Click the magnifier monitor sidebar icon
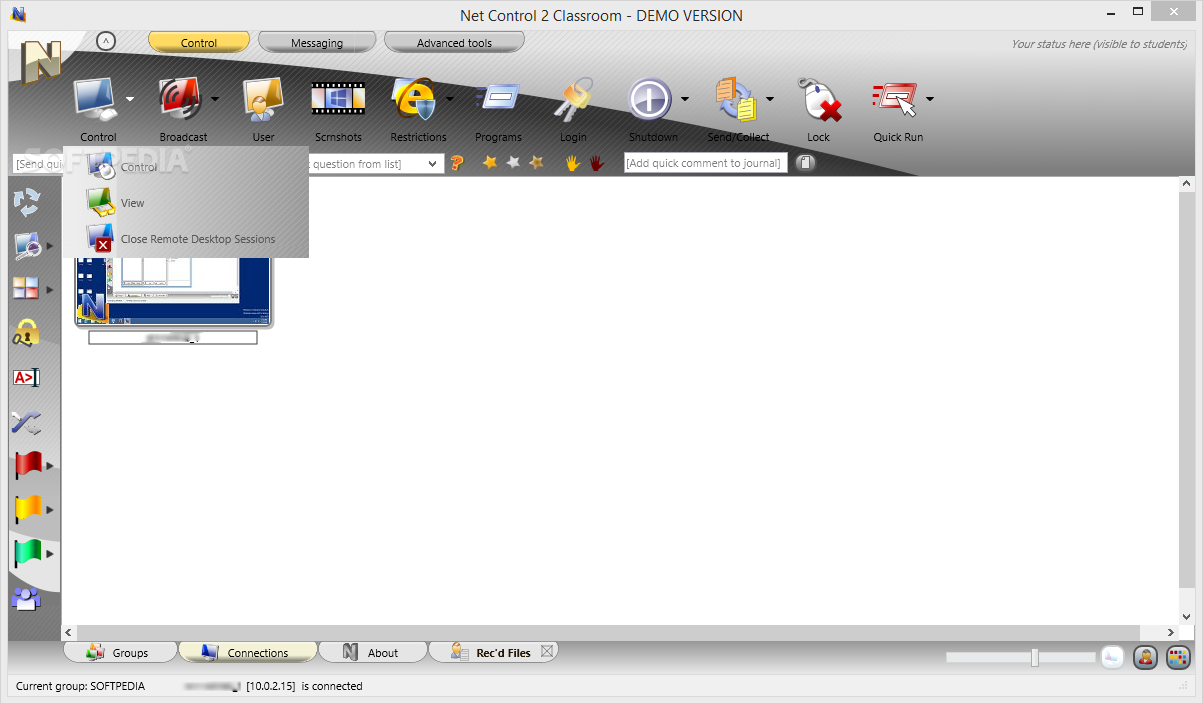Viewport: 1203px width, 704px height. (x=26, y=246)
